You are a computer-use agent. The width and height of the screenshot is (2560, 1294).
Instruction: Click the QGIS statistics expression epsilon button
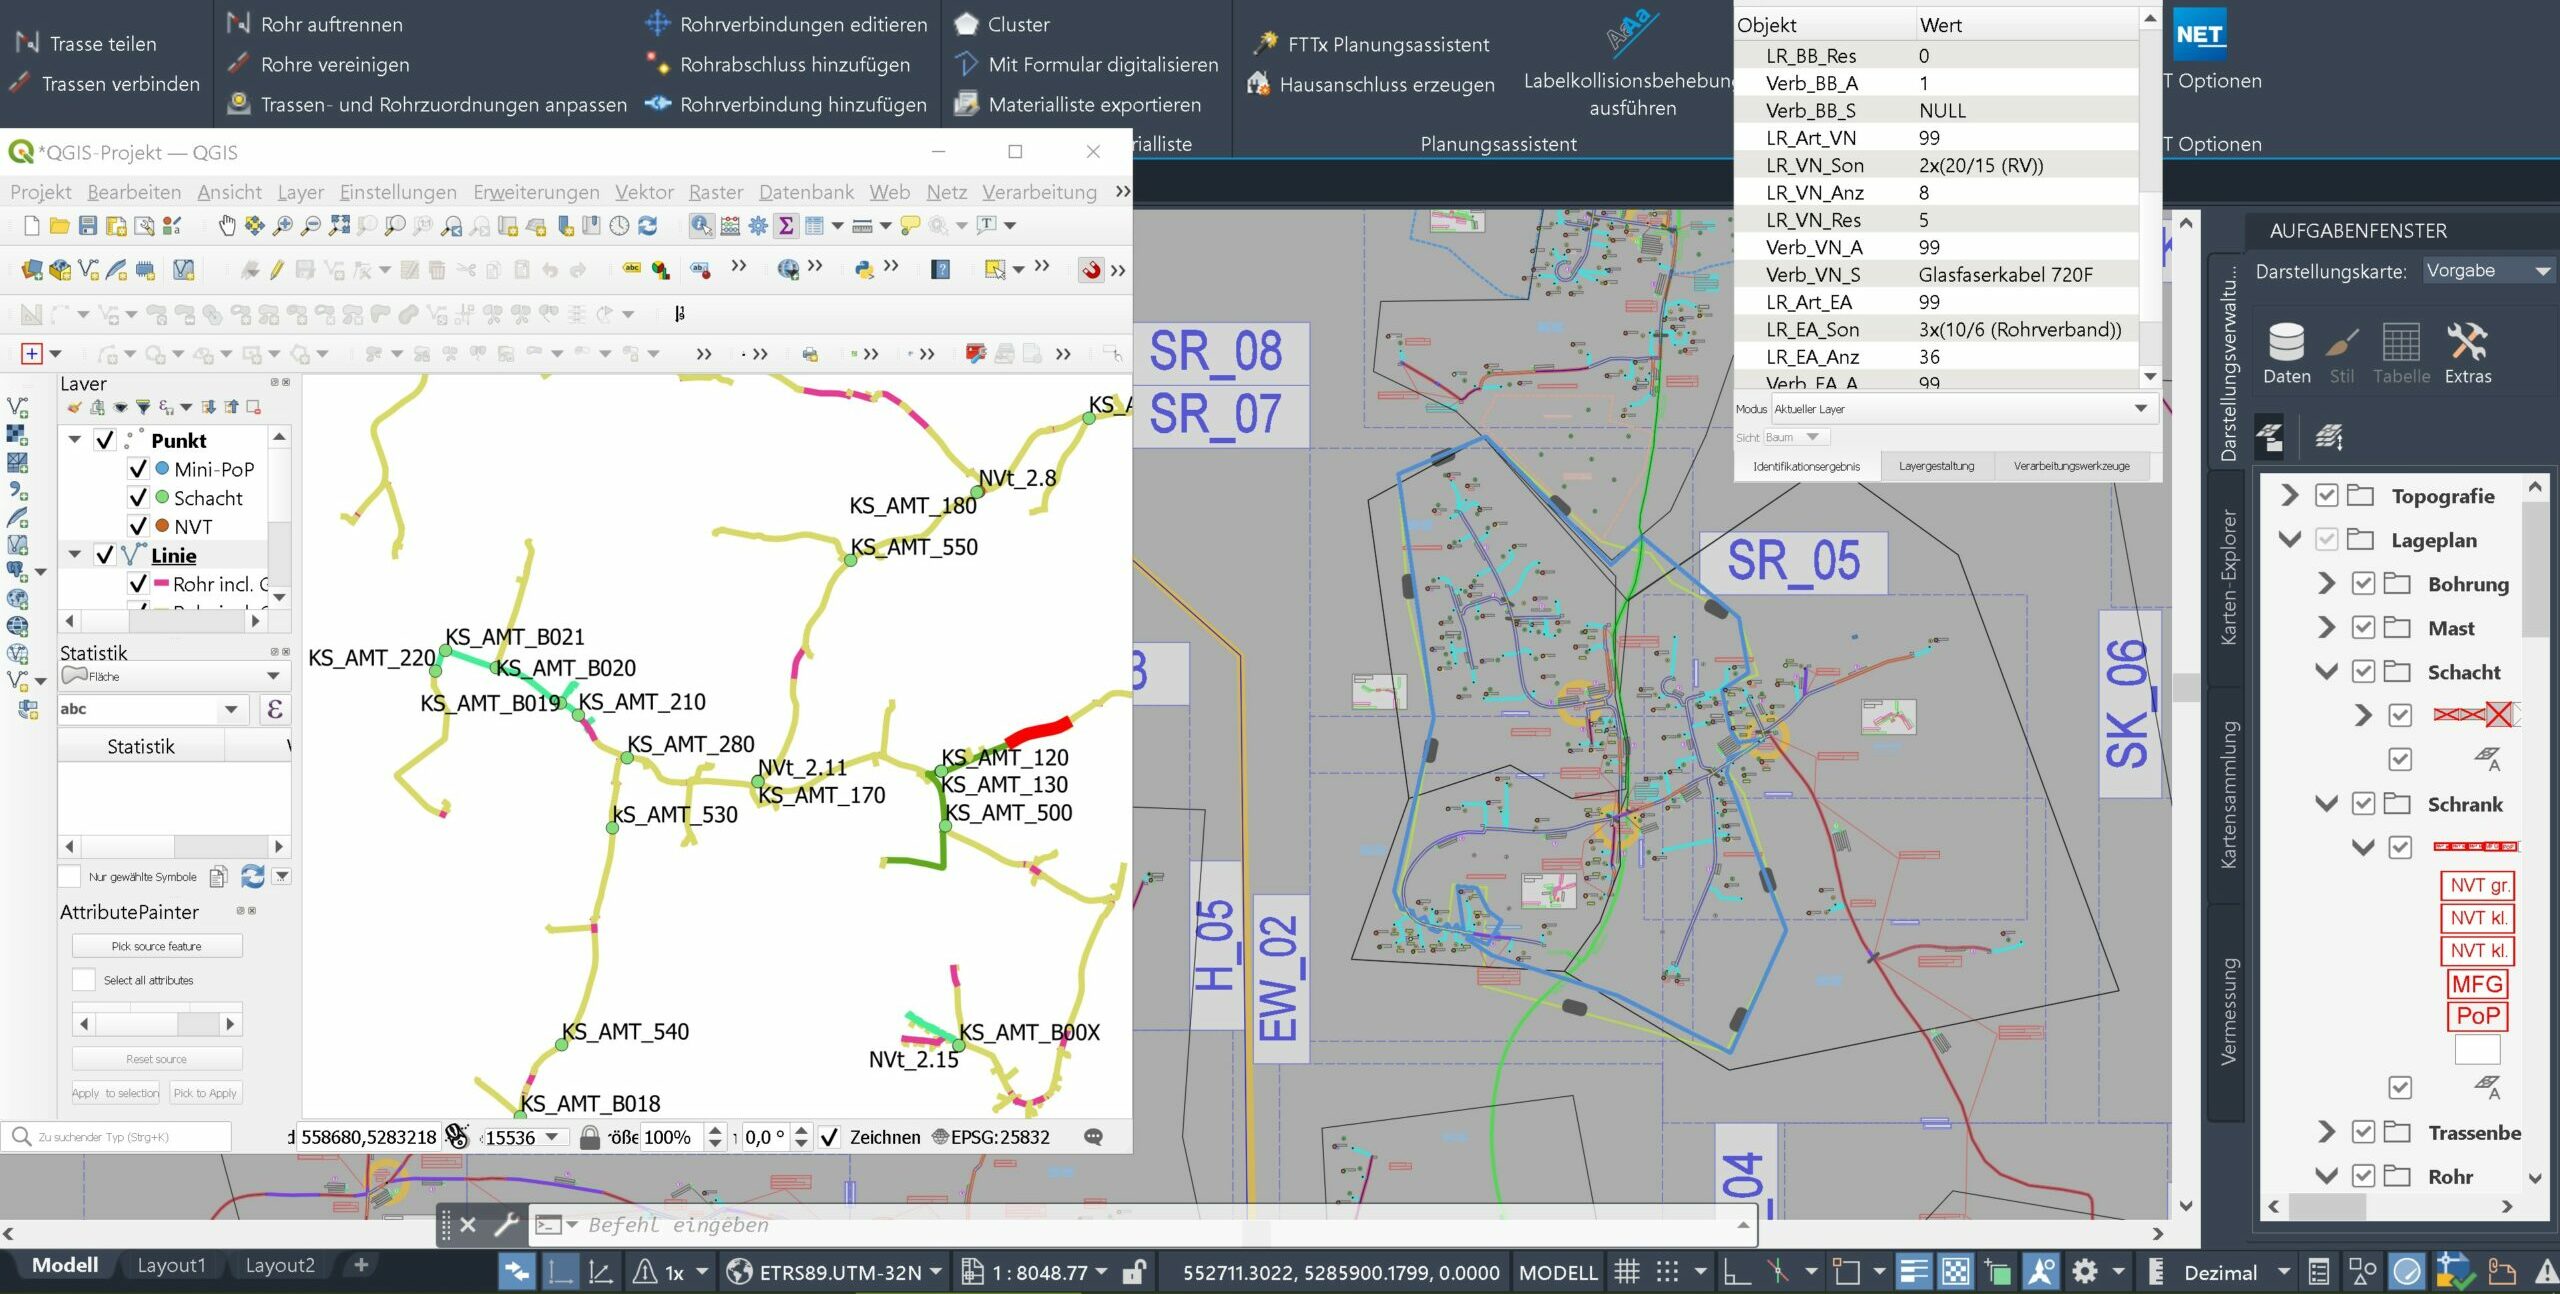275,709
